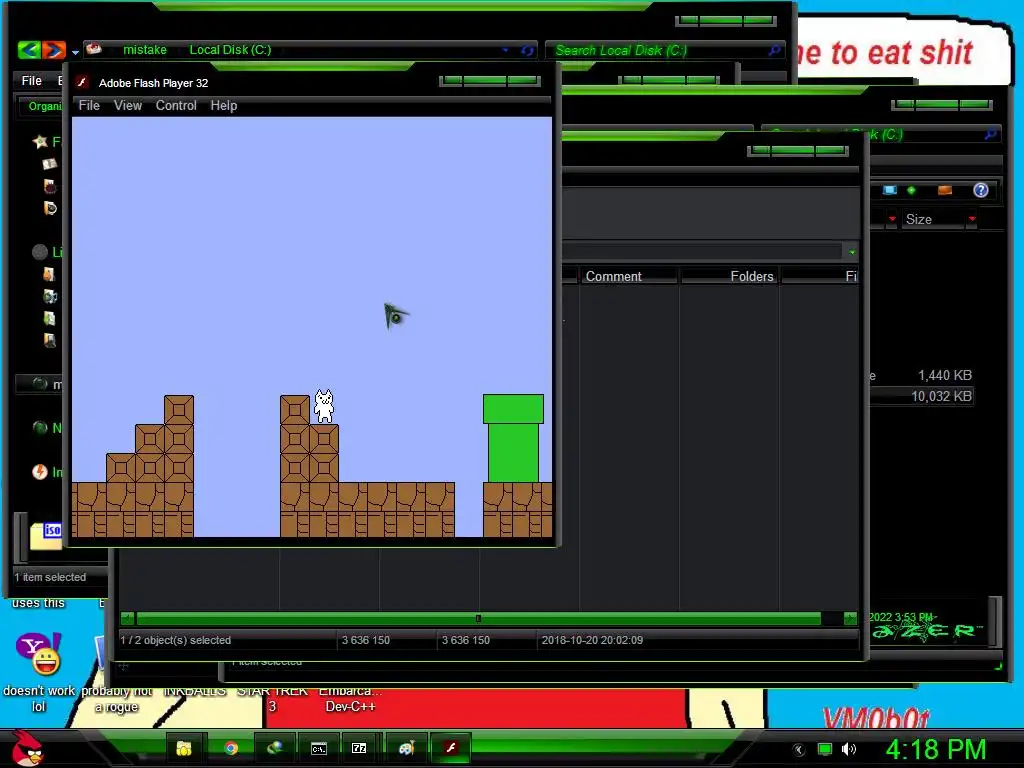Open the recent locations dropdown arrow

coord(75,52)
